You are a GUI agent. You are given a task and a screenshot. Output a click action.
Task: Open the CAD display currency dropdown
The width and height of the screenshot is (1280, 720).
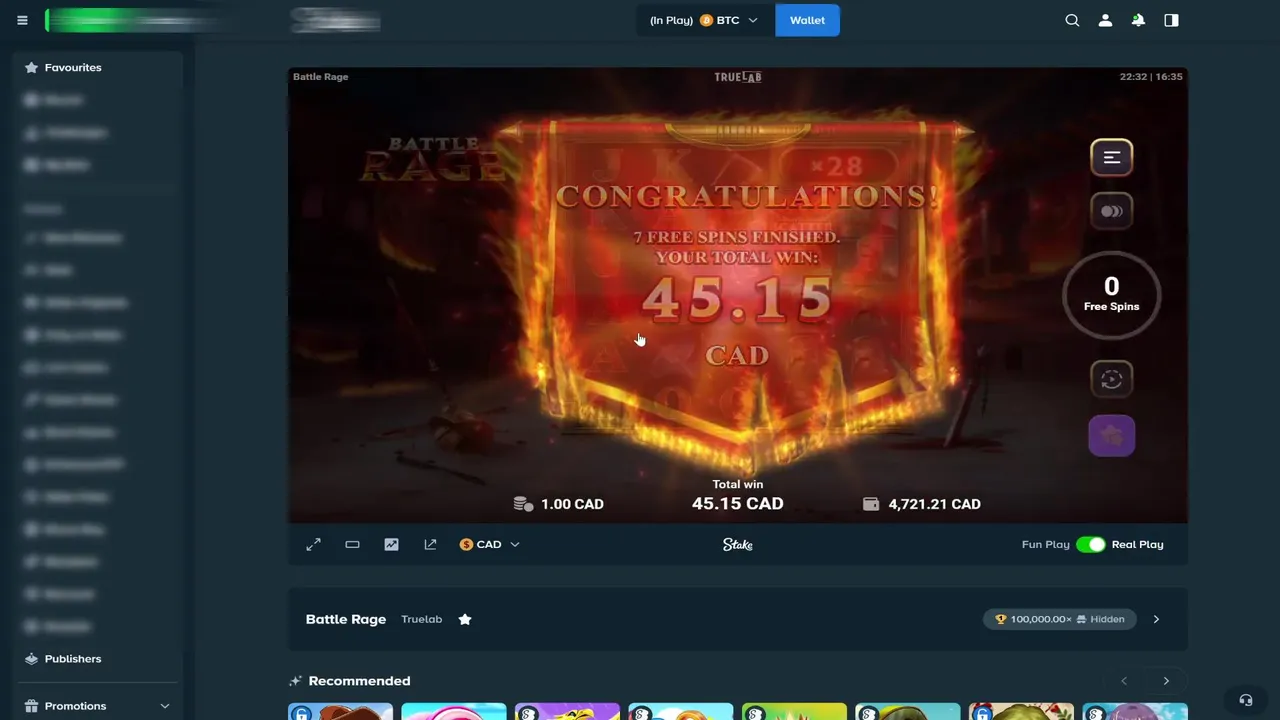(x=489, y=544)
